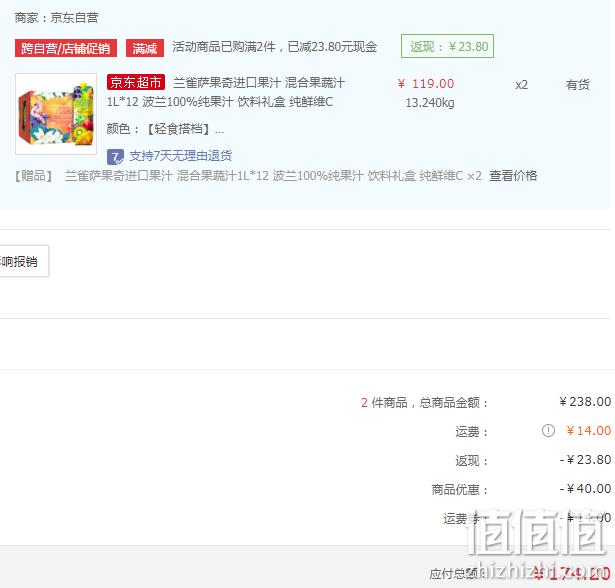Select the 影响报销 button
Viewport: 615px width, 588px height.
24,261
